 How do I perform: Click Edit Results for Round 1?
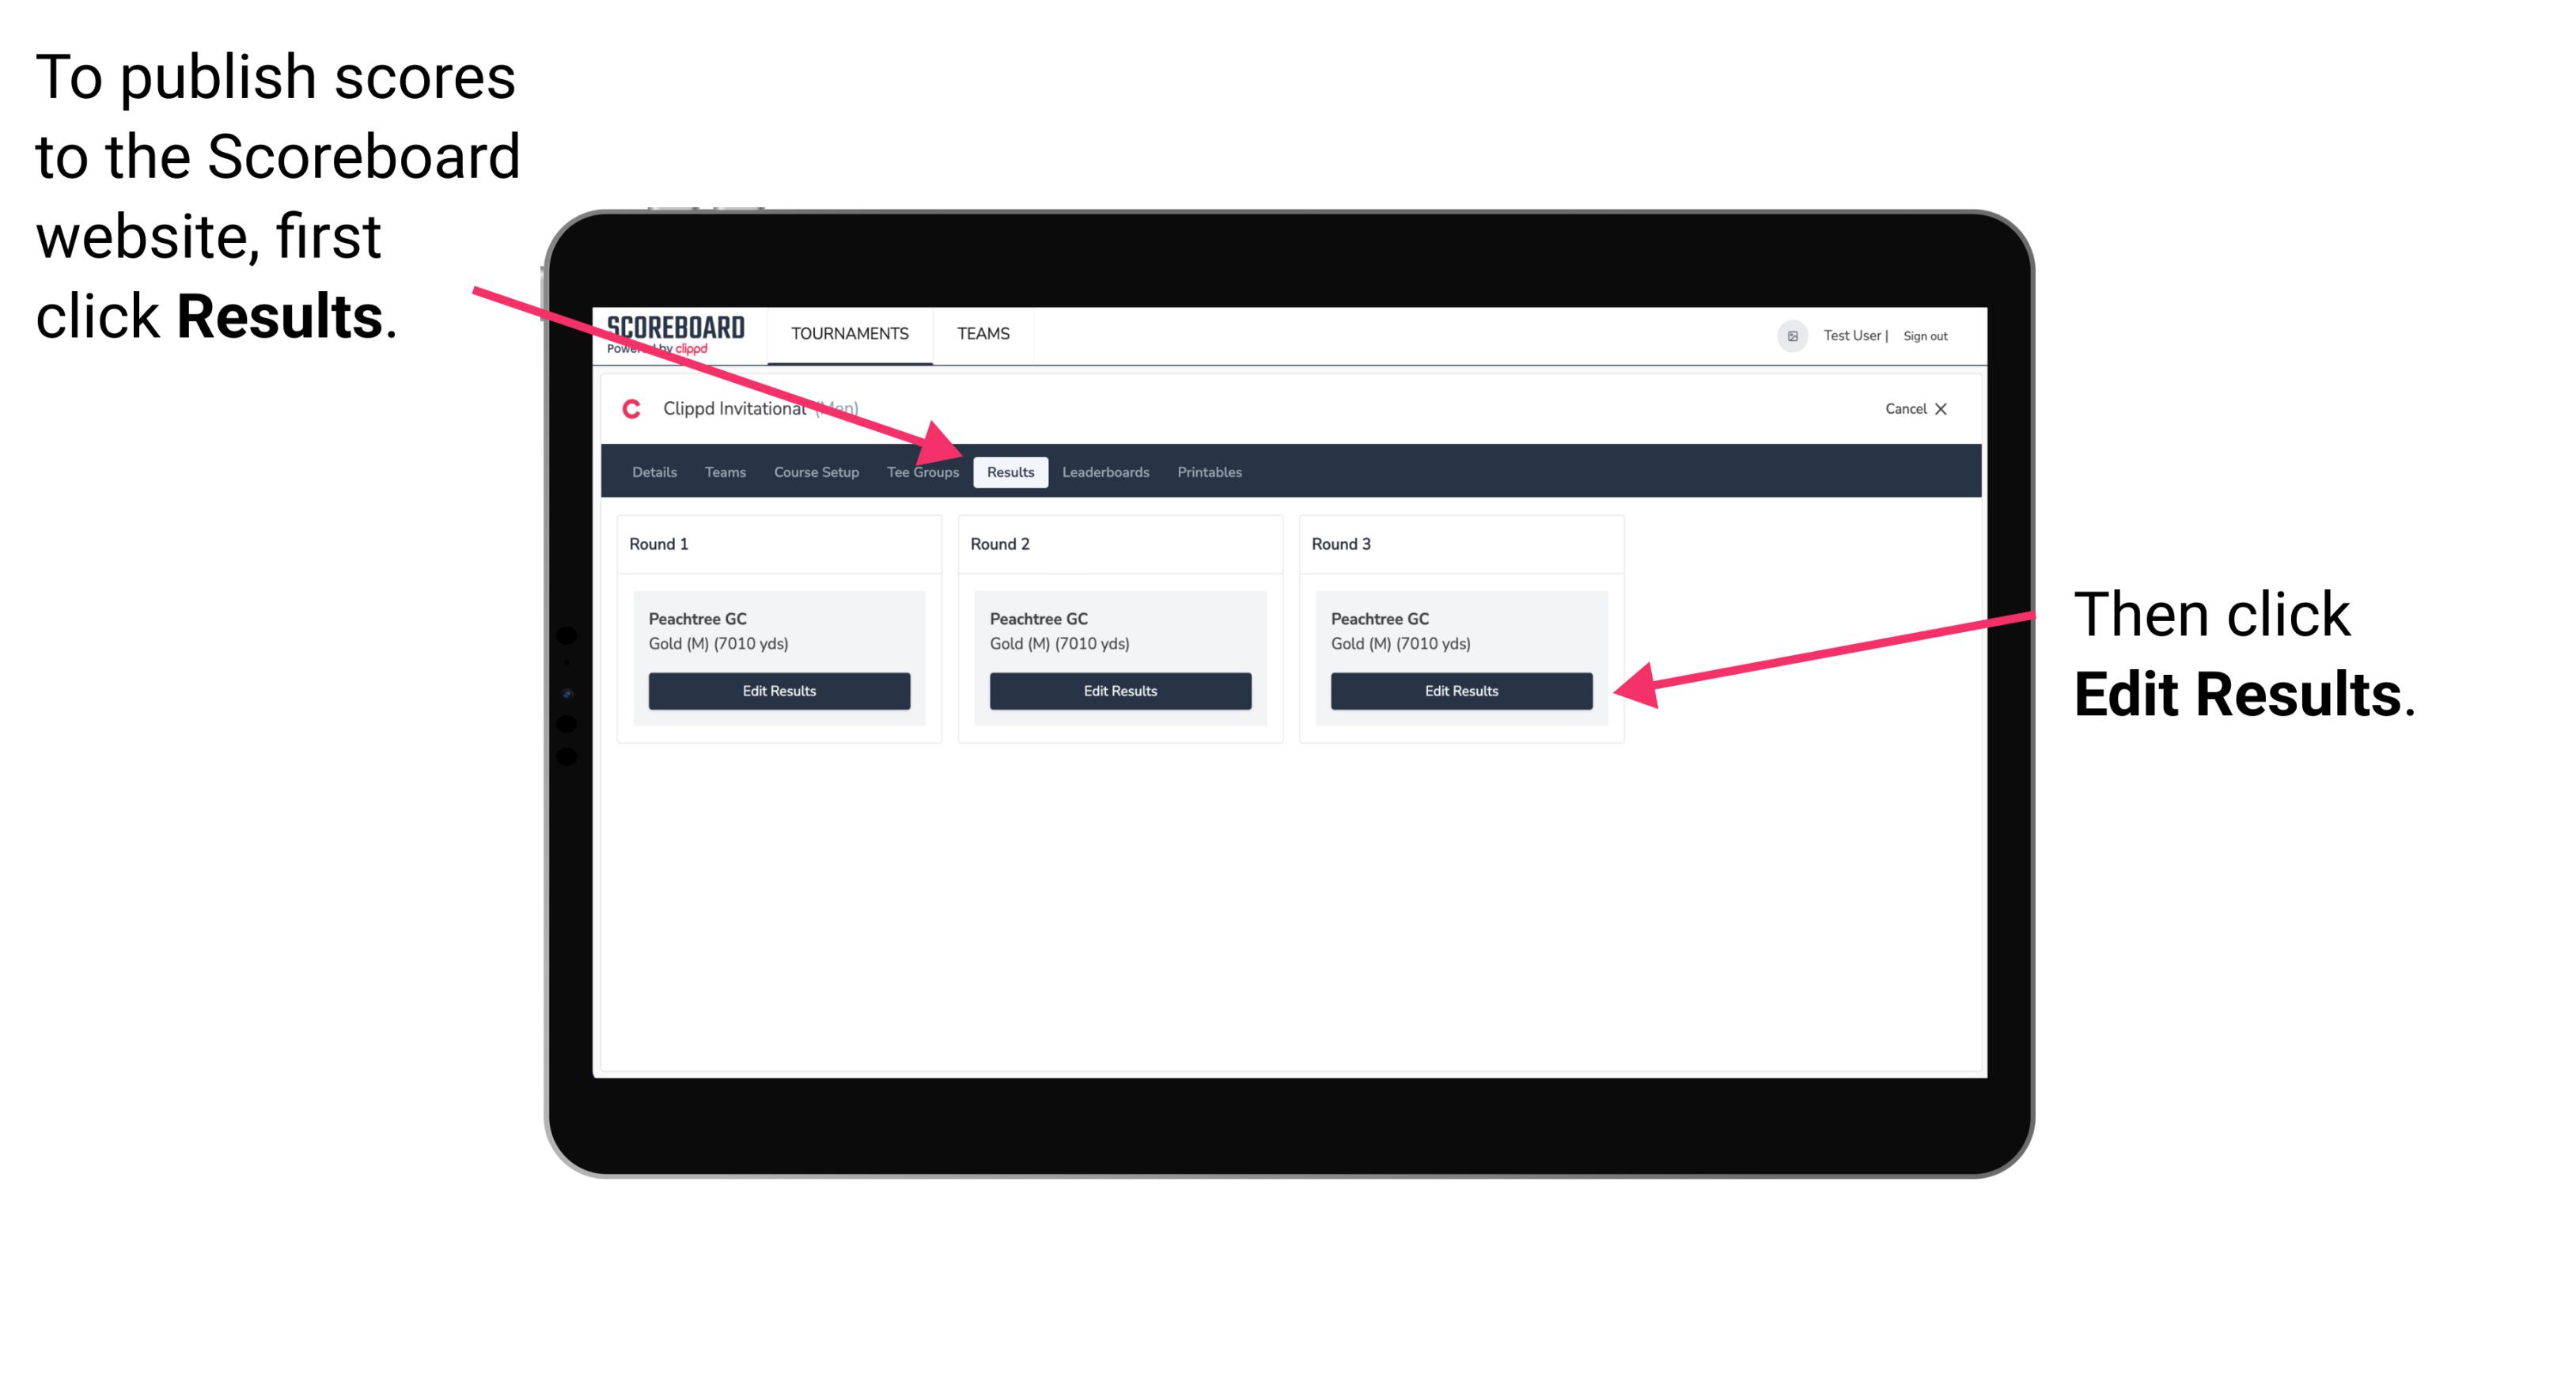[x=780, y=691]
